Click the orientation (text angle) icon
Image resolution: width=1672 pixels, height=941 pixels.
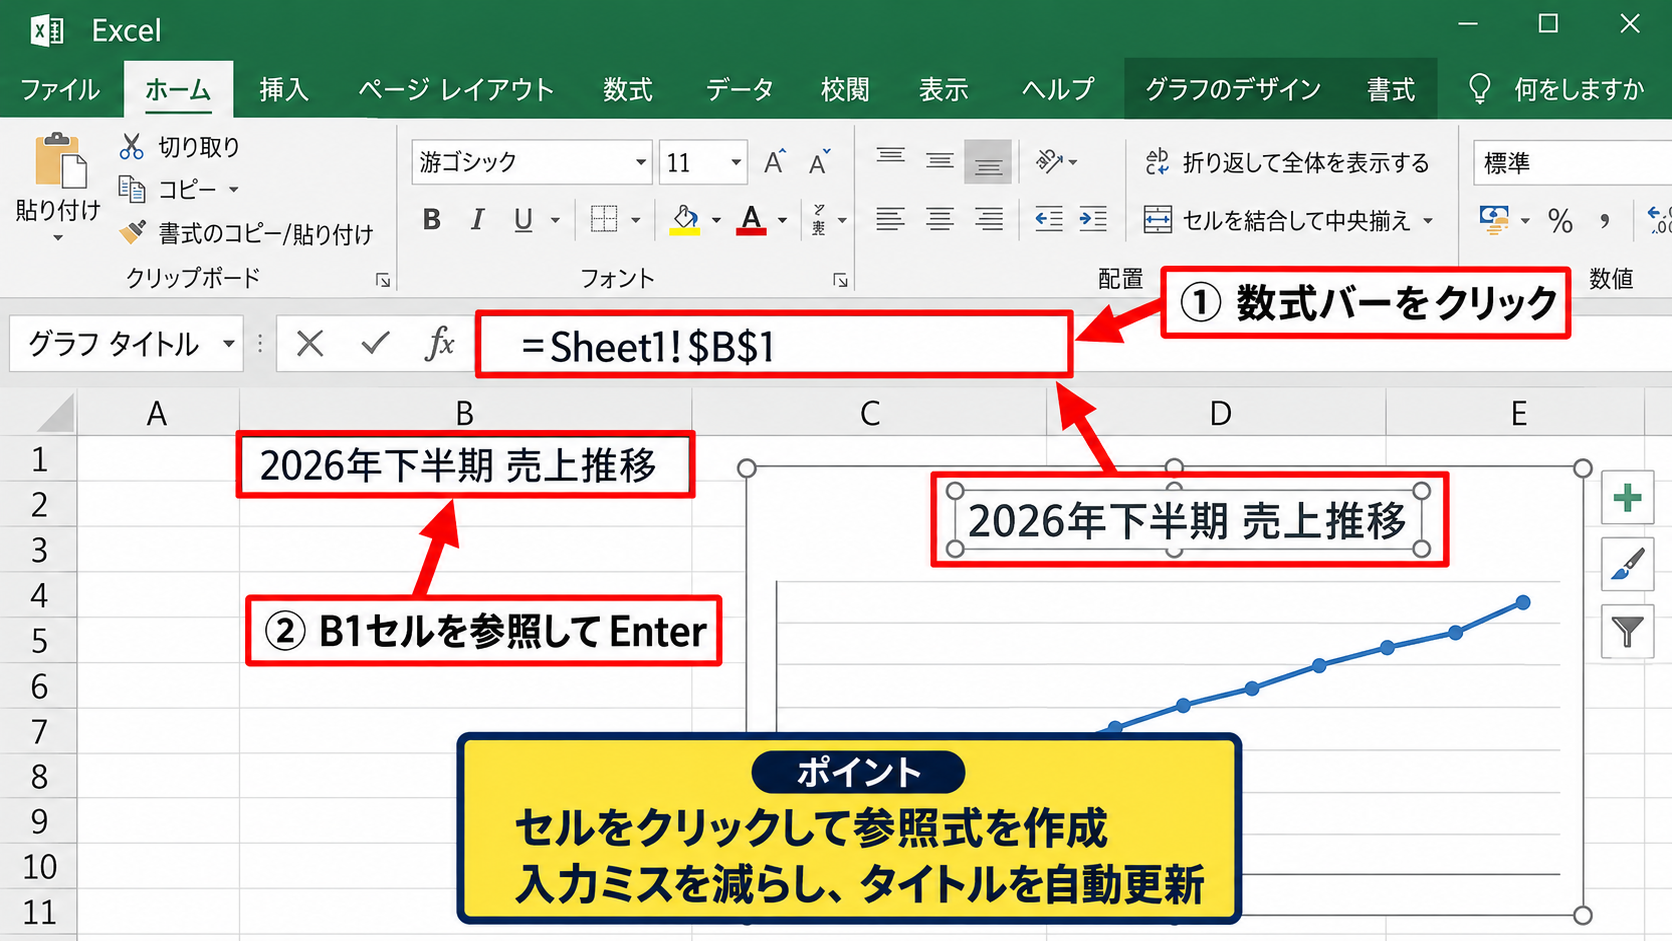(x=1049, y=161)
